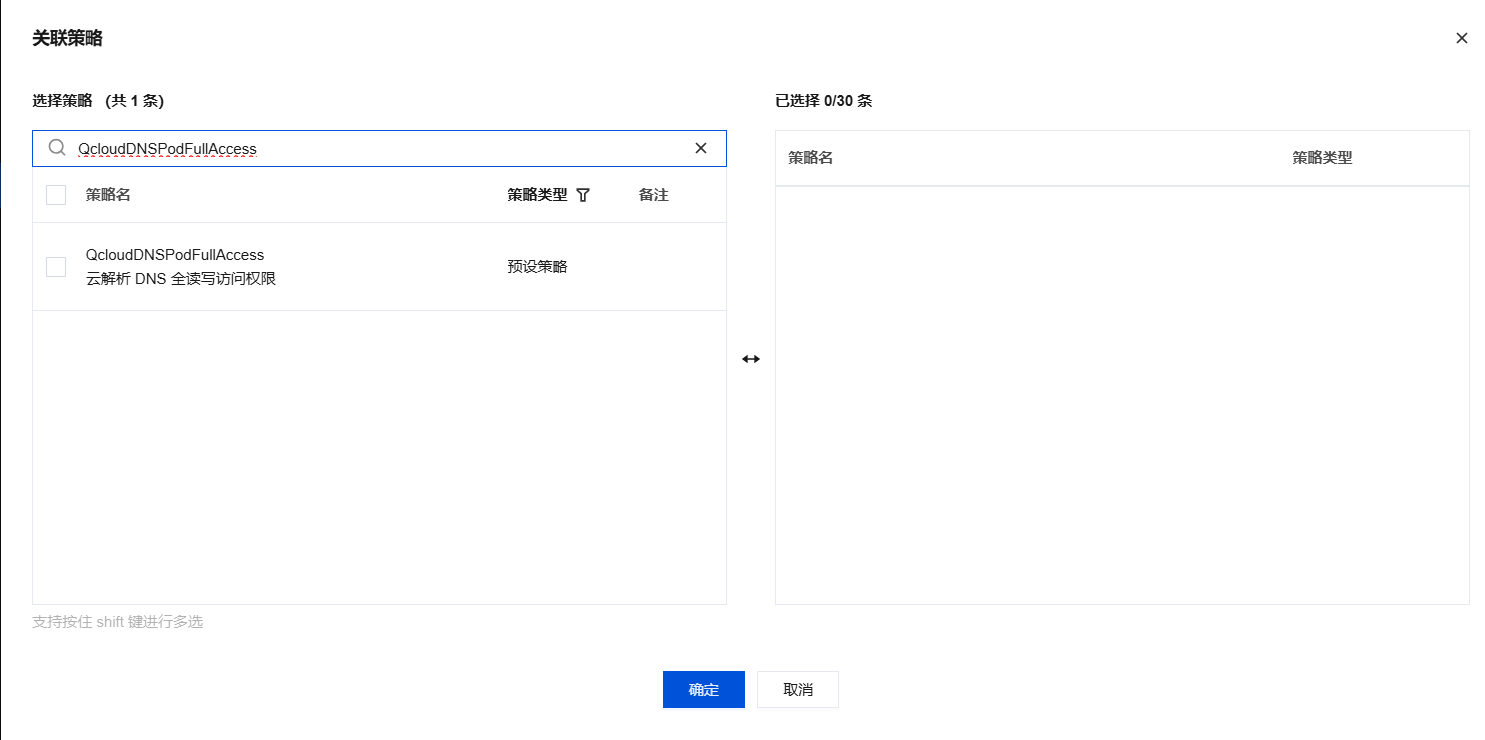The height and width of the screenshot is (740, 1485).
Task: Click the 云解析 DNS 全读写访问权限 description
Action: coord(181,279)
